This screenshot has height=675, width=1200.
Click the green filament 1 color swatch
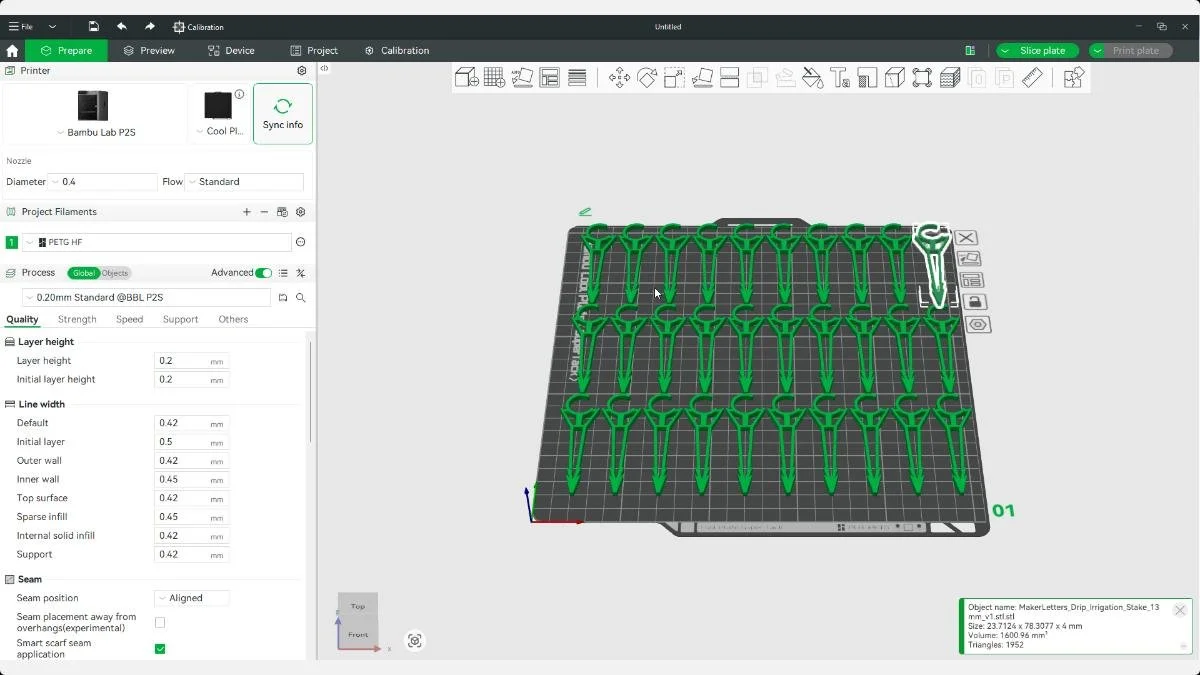[12, 242]
